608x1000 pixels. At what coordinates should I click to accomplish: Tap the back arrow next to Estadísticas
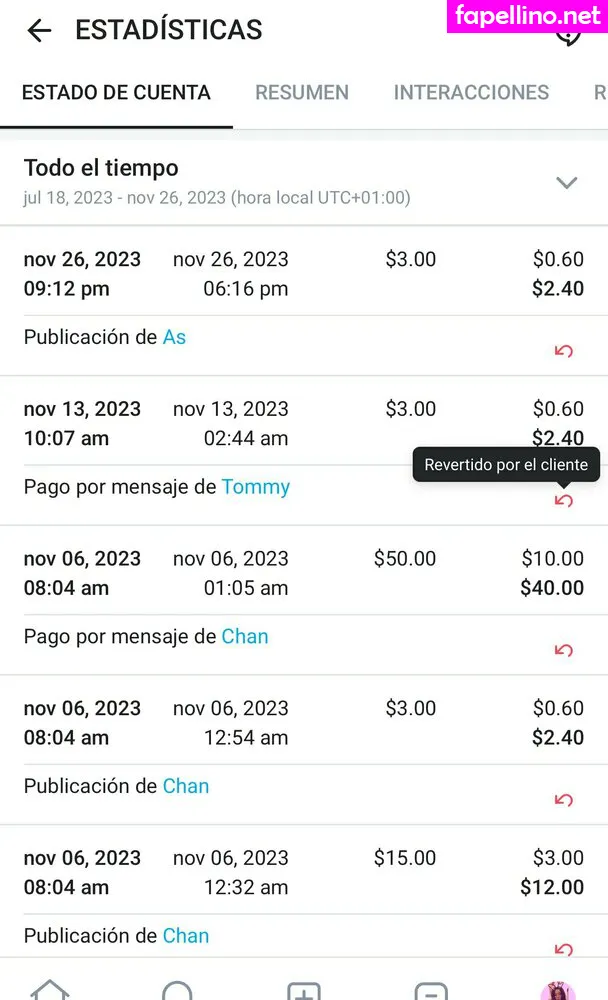[39, 31]
